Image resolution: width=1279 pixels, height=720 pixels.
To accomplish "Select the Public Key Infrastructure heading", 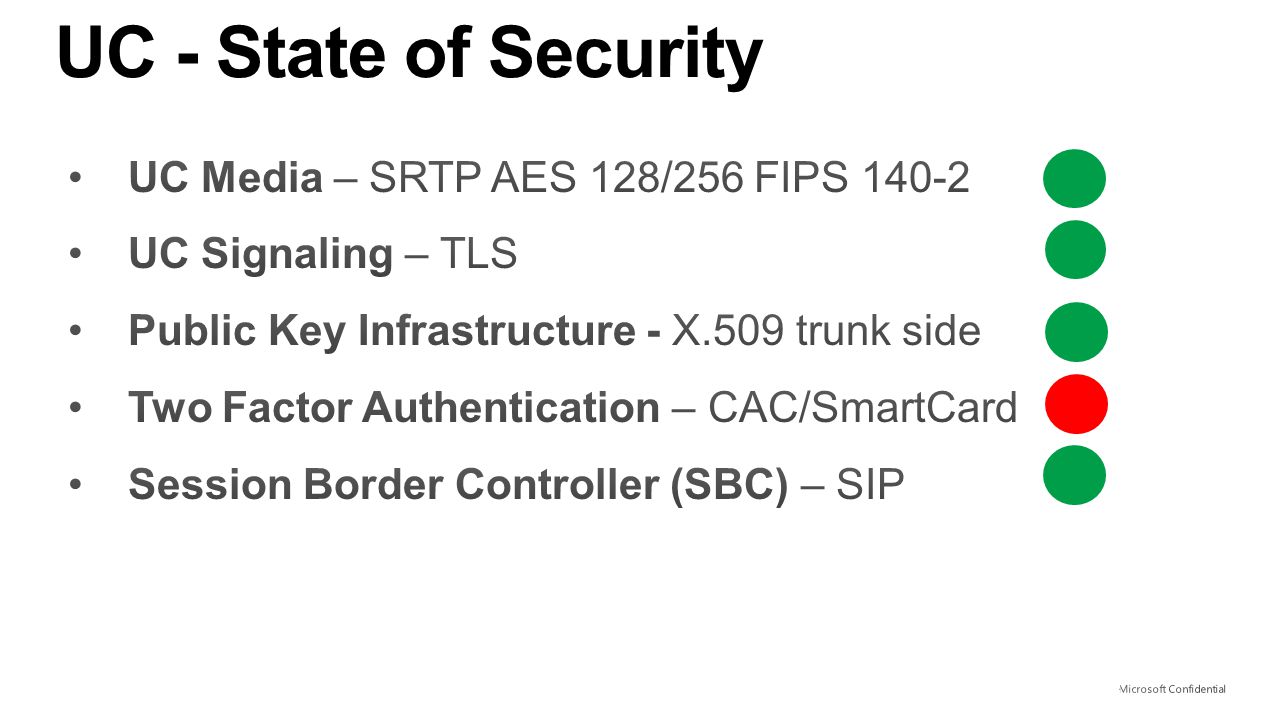I will point(385,331).
